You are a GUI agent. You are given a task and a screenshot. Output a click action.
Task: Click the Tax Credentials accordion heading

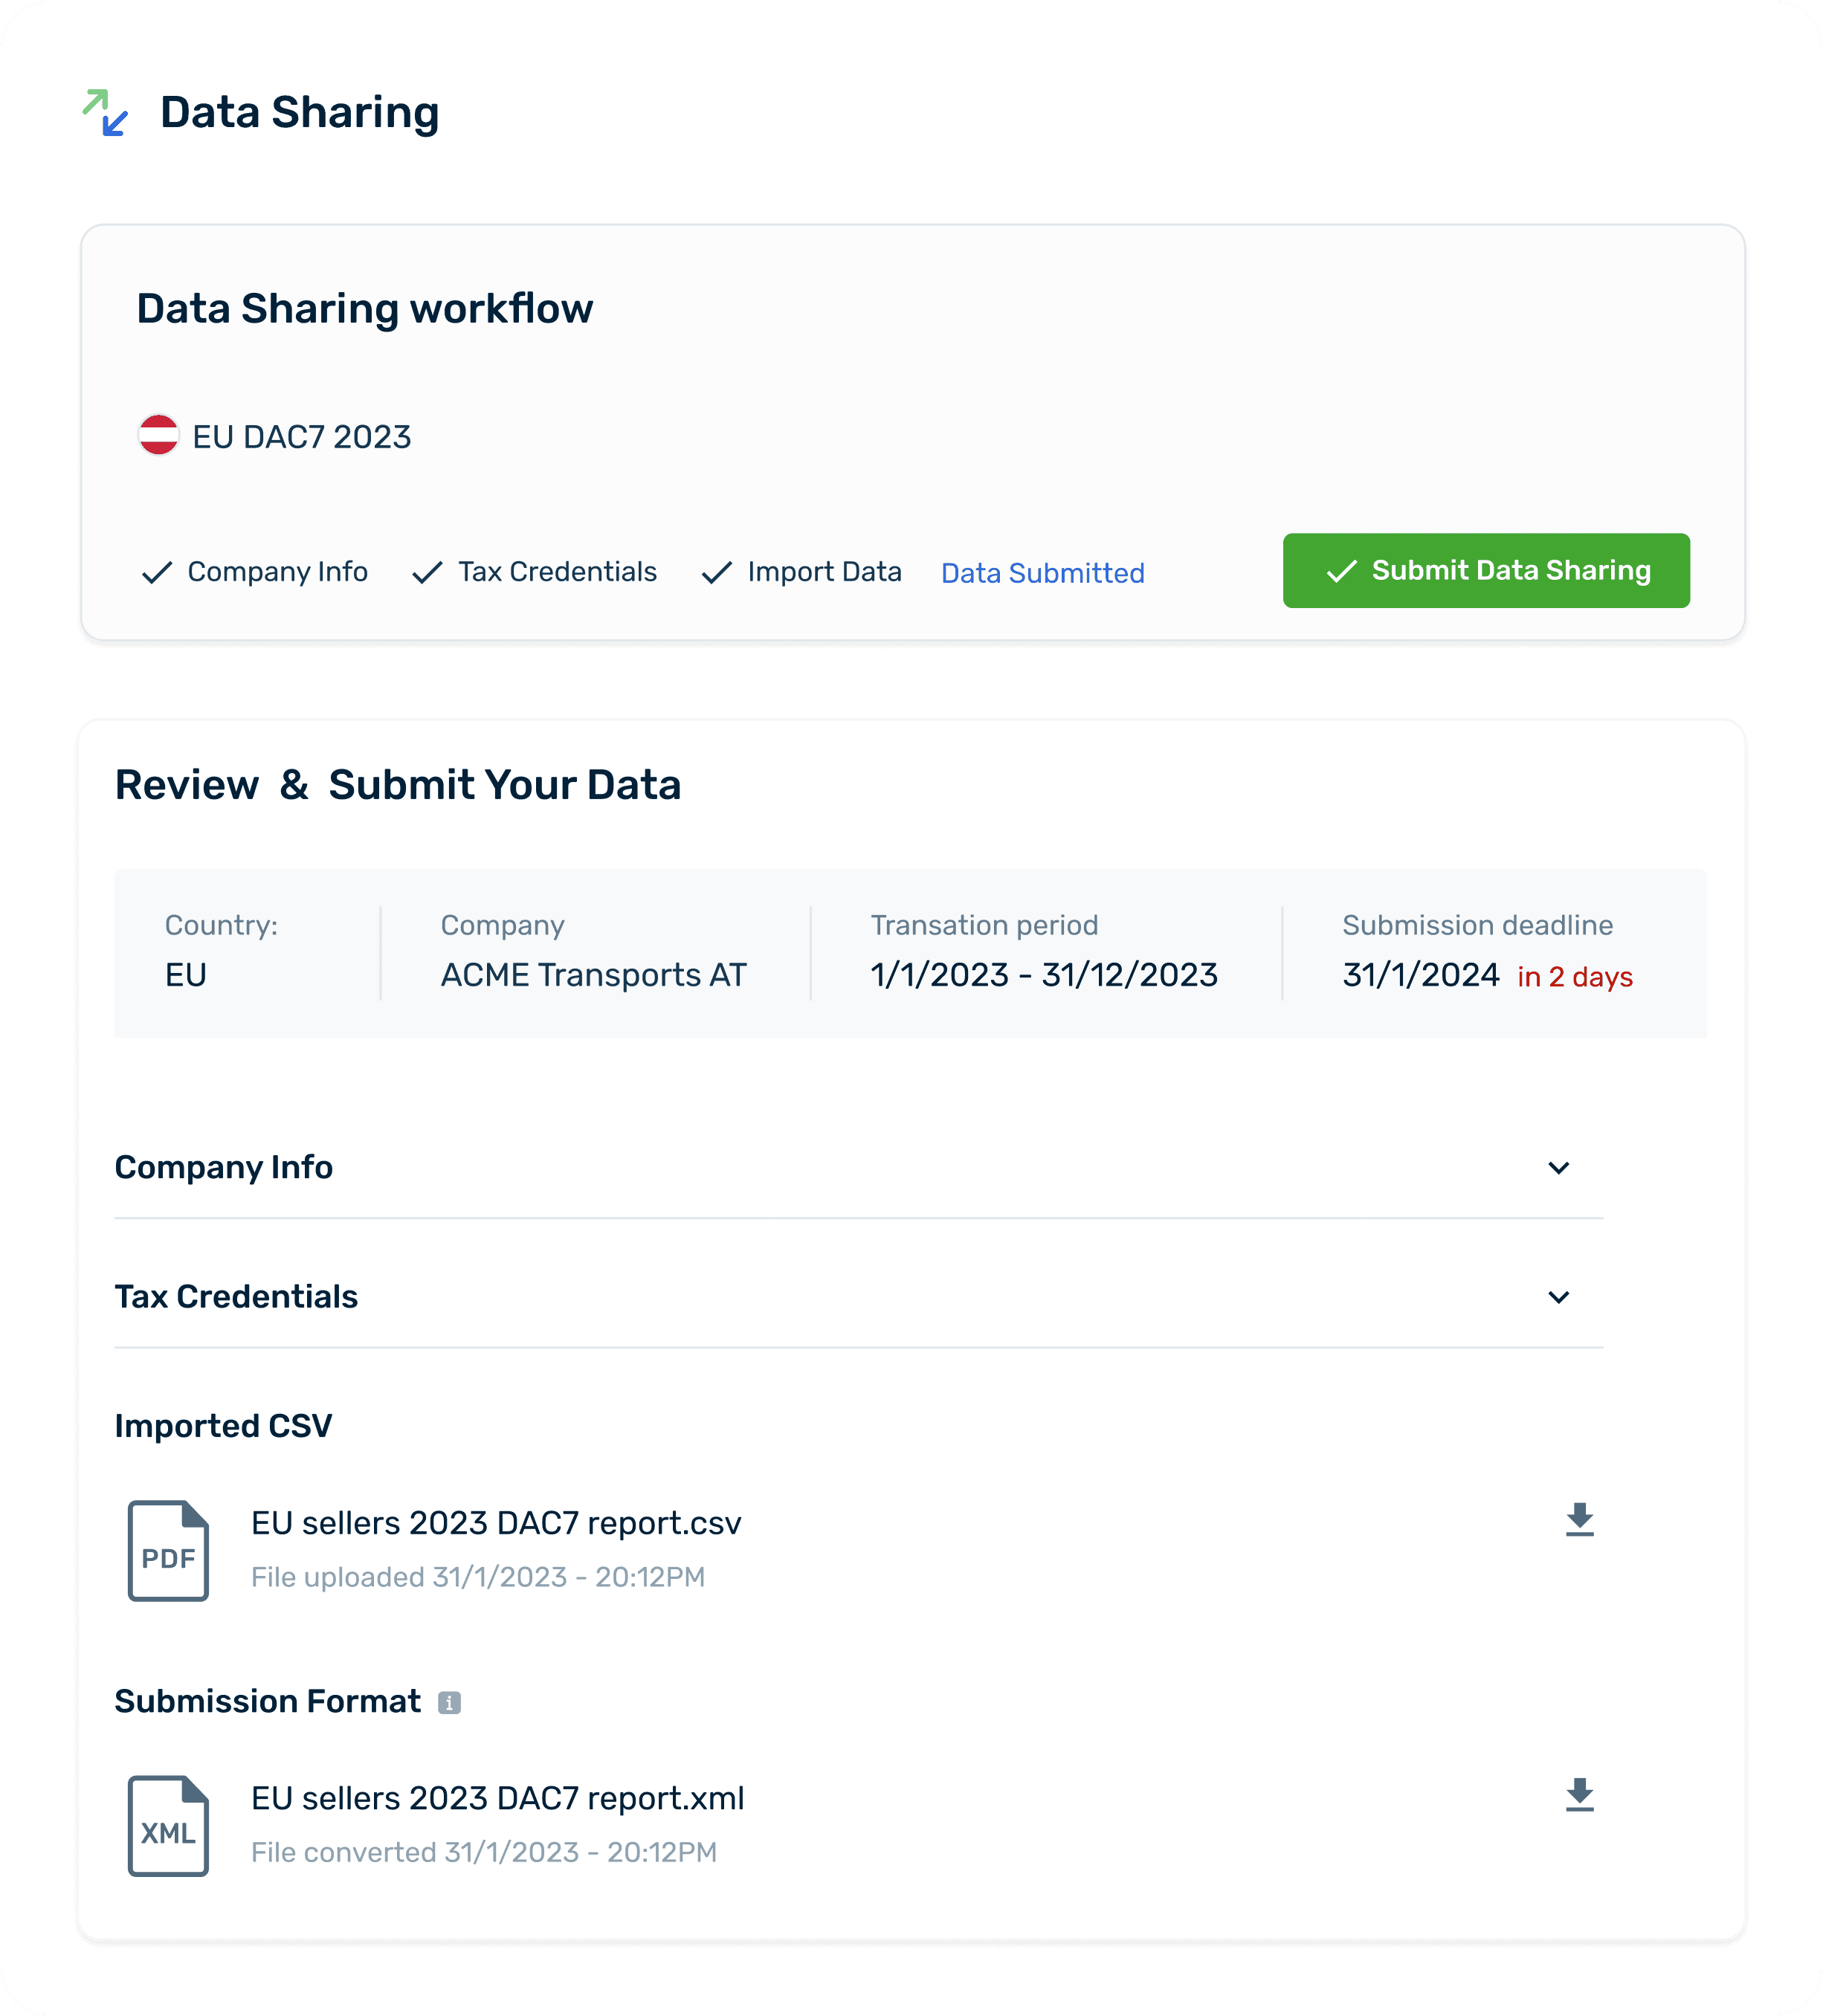236,1296
